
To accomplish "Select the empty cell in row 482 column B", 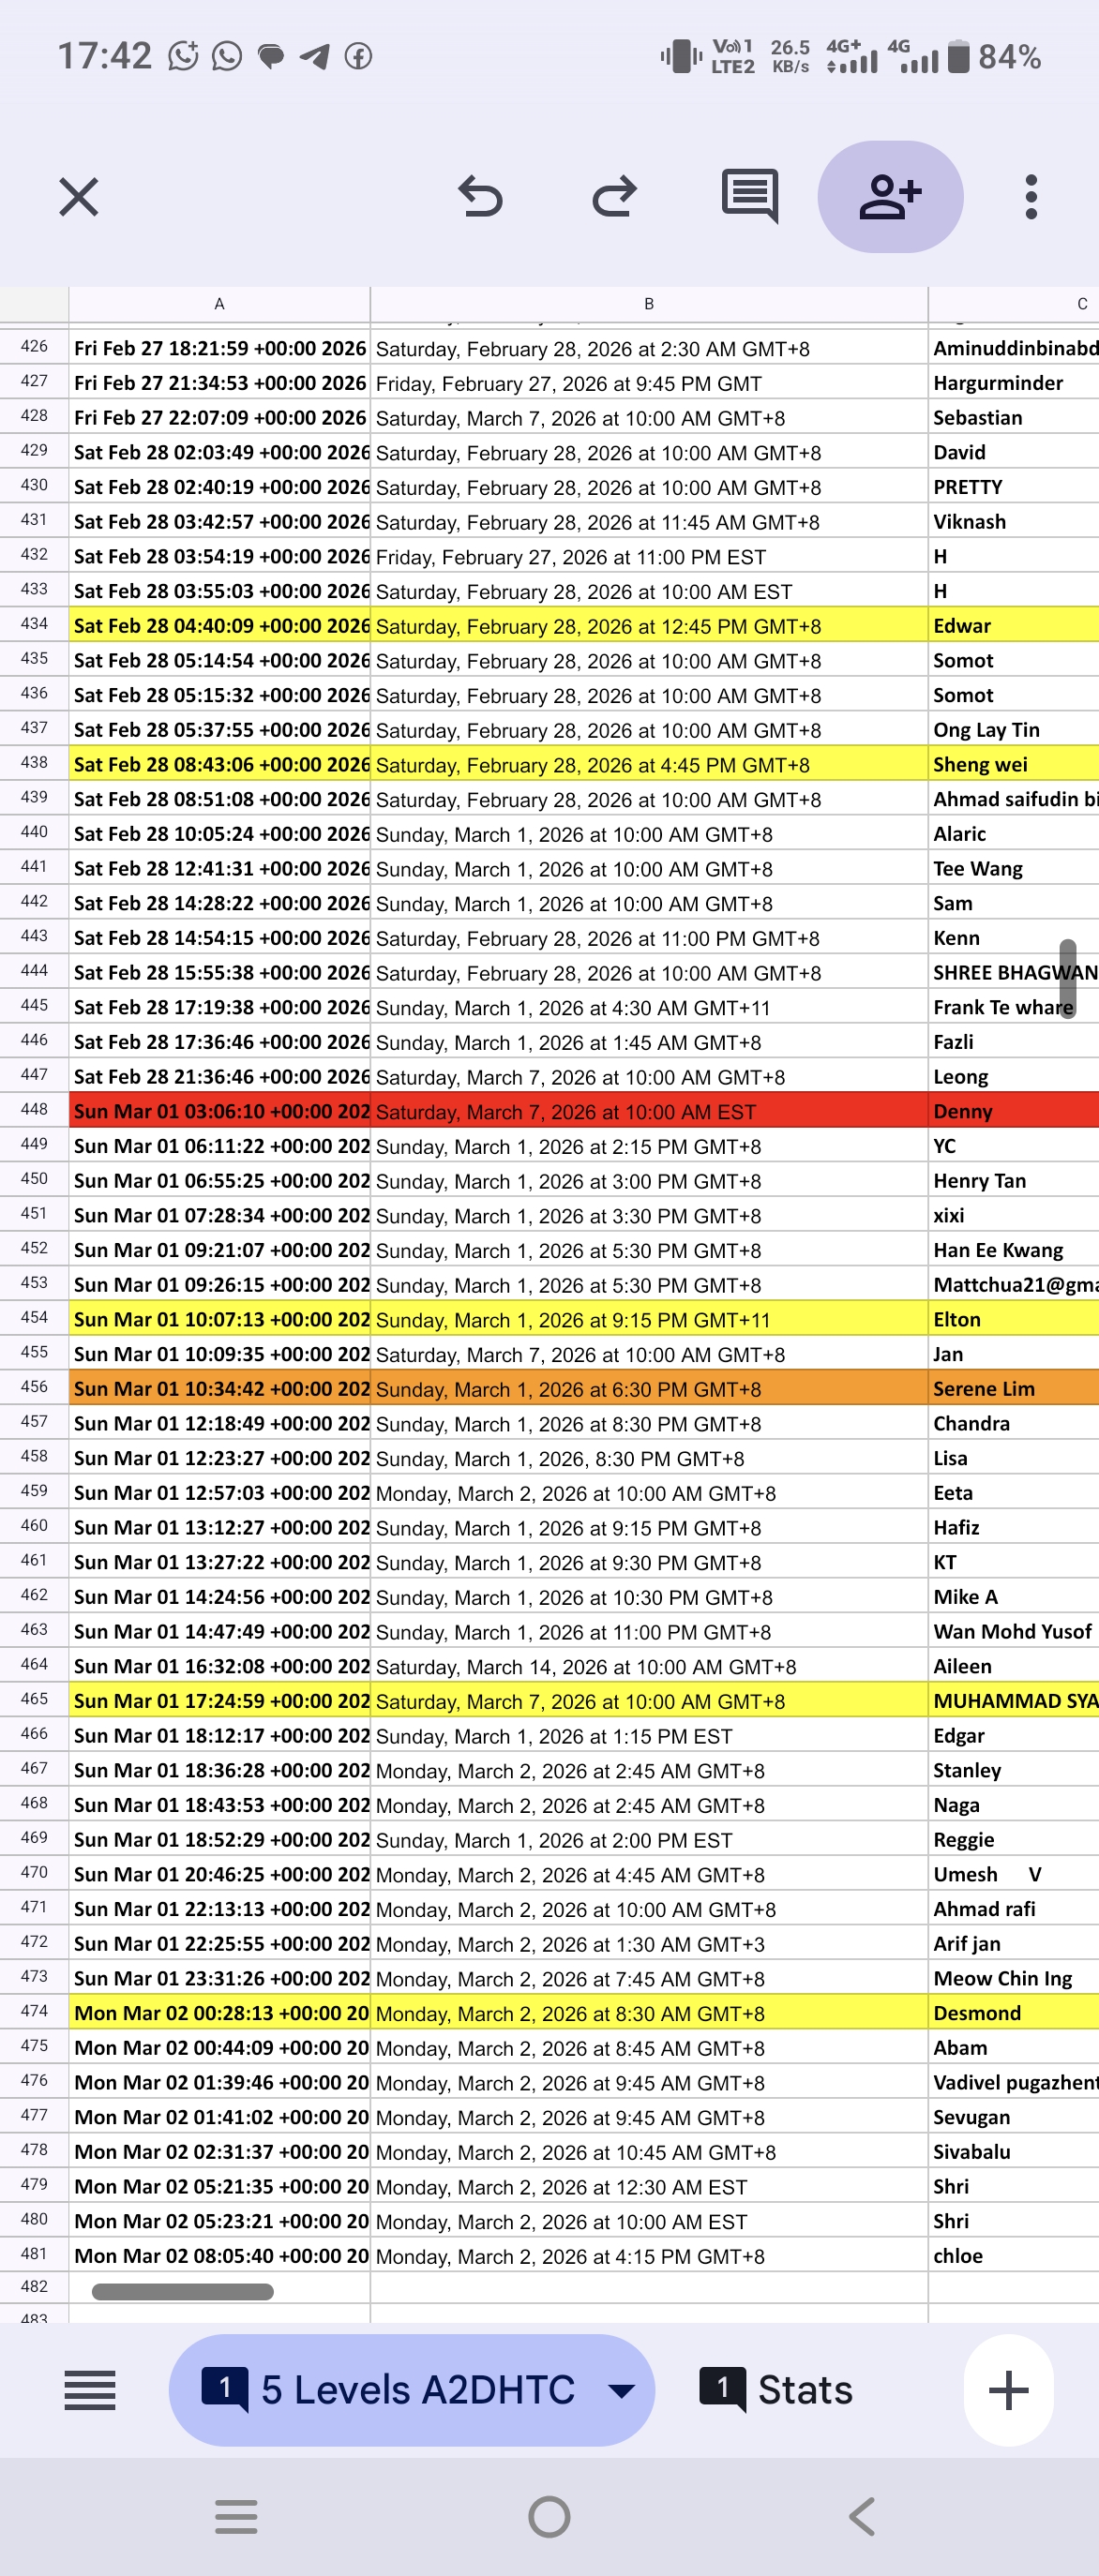I will click(649, 2288).
